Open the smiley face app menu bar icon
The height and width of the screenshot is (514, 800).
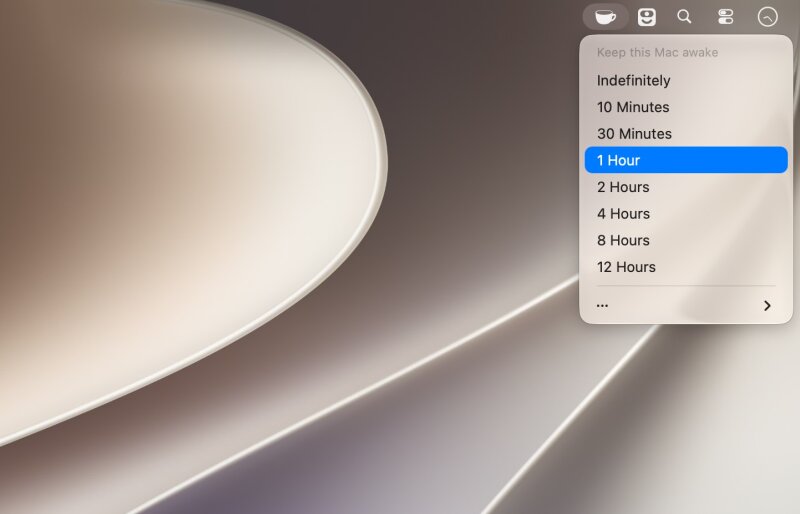point(646,17)
